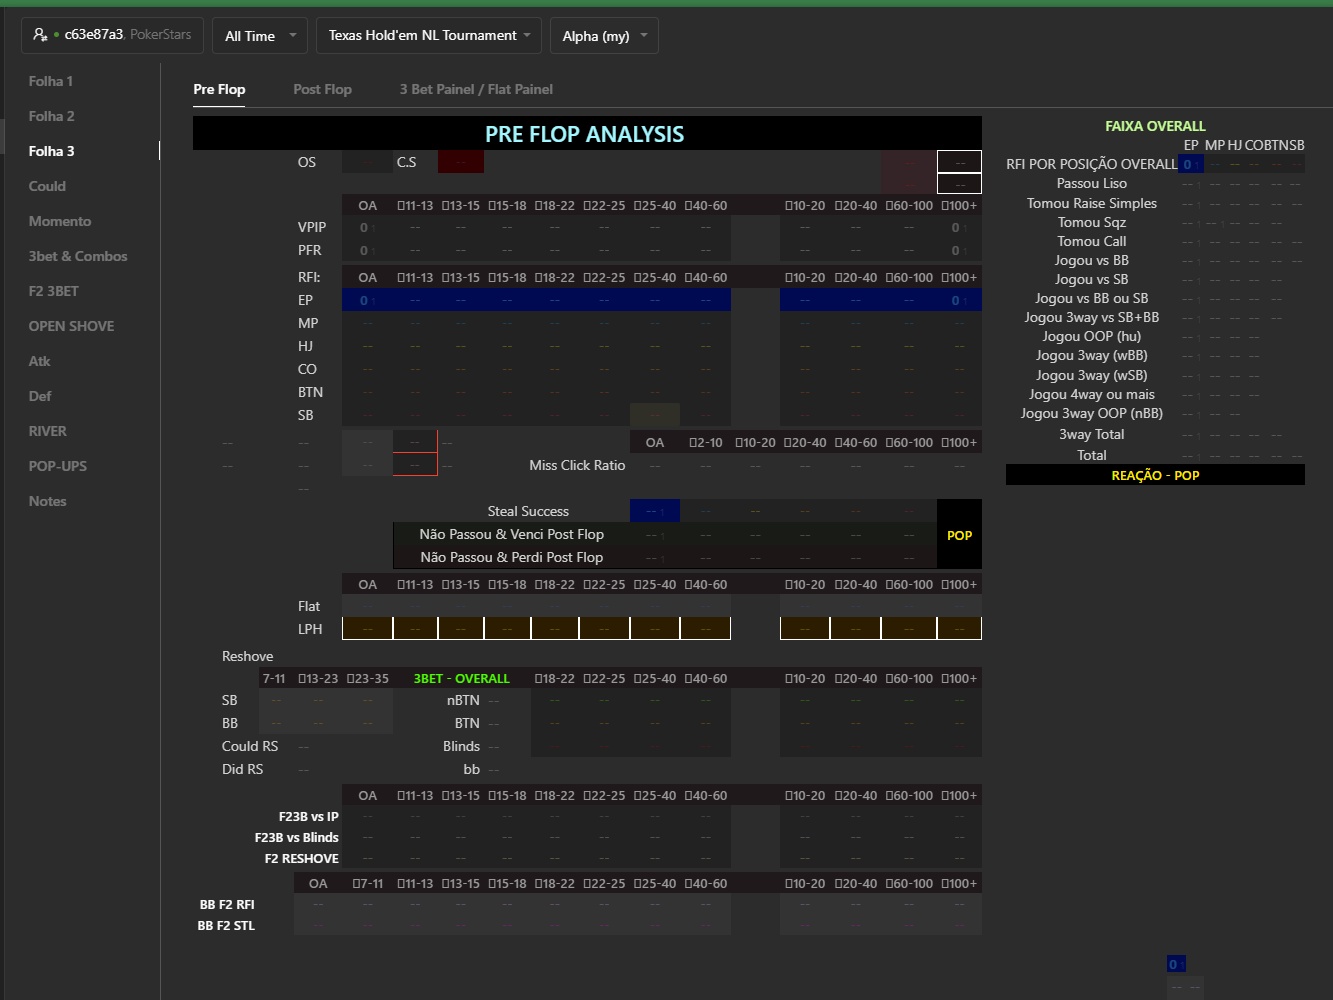Screen dimensions: 1333x1000
Task: Open the All Time date range dropdown
Action: [x=260, y=36]
